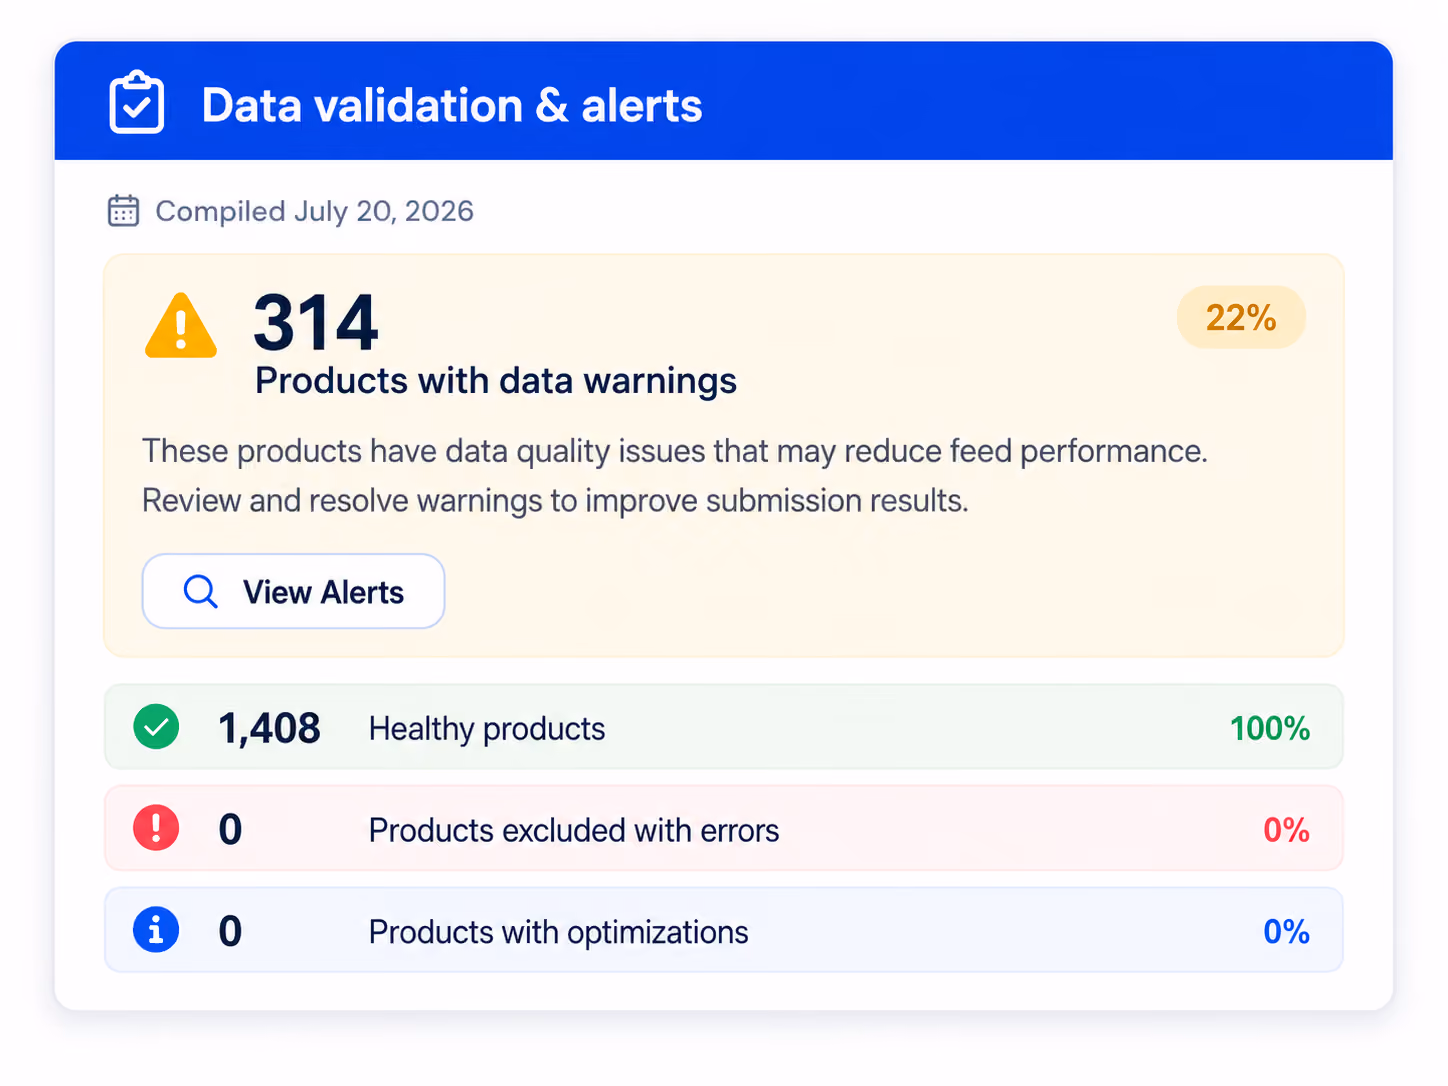The width and height of the screenshot is (1448, 1086).
Task: Click the clipboard checkmark icon in header
Action: click(137, 102)
